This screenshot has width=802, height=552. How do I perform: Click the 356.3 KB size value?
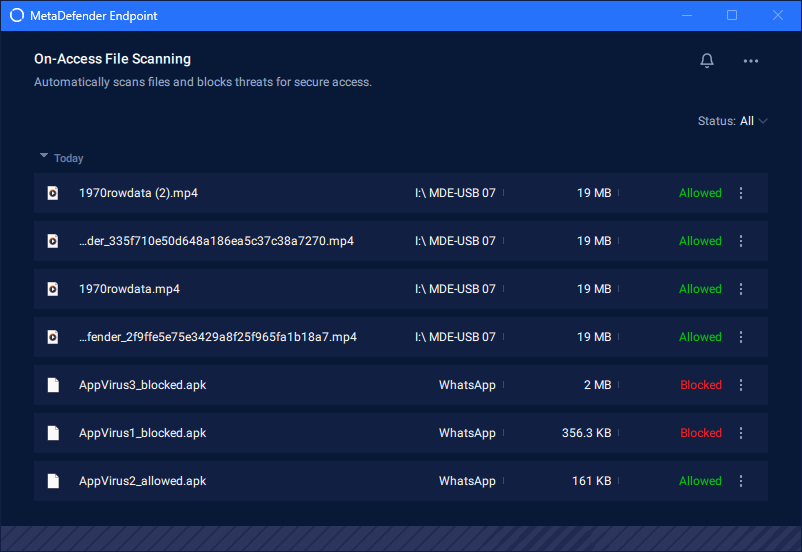(x=587, y=433)
